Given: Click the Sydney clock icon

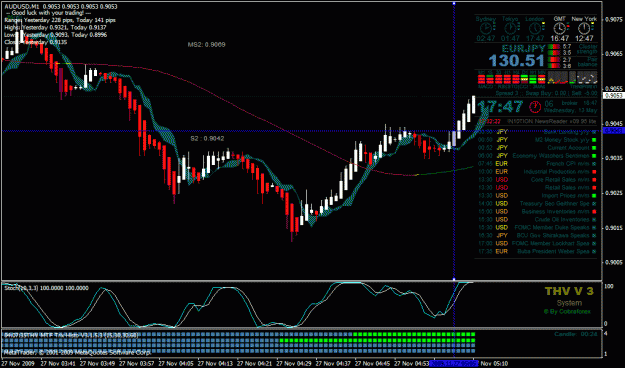Looking at the screenshot, I should (485, 28).
